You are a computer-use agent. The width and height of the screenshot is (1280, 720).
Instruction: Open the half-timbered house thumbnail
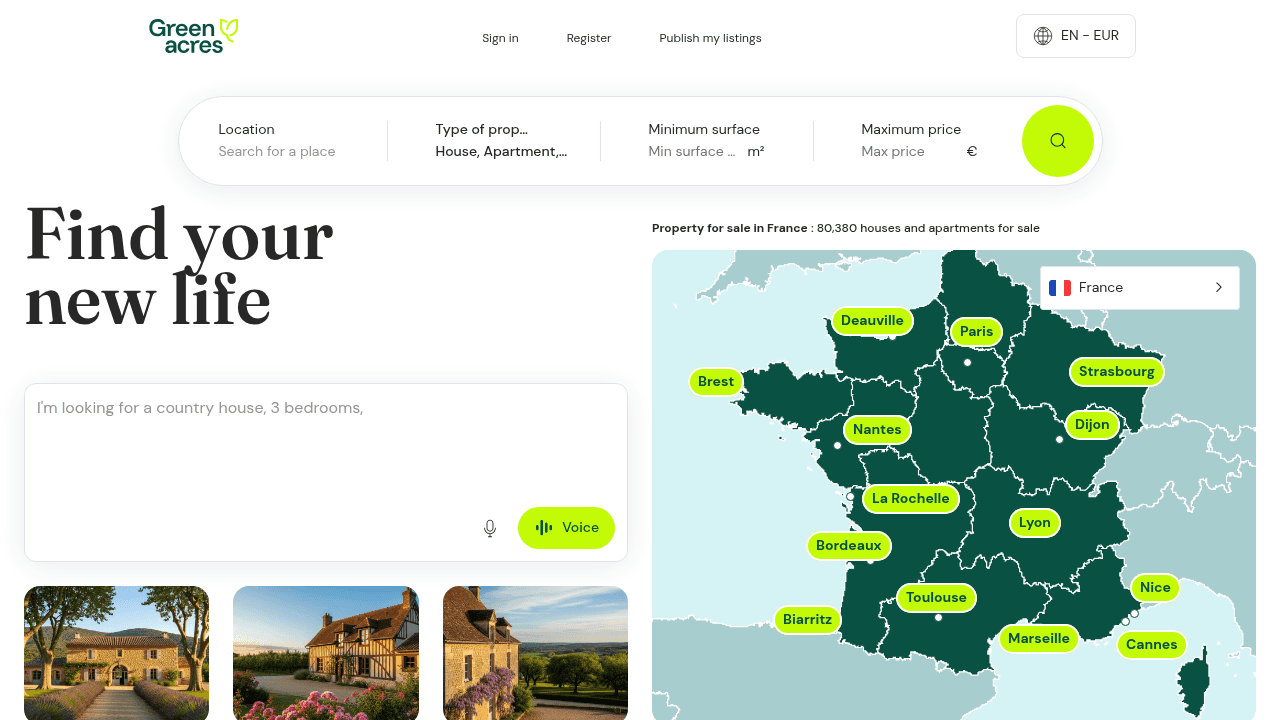(x=326, y=653)
